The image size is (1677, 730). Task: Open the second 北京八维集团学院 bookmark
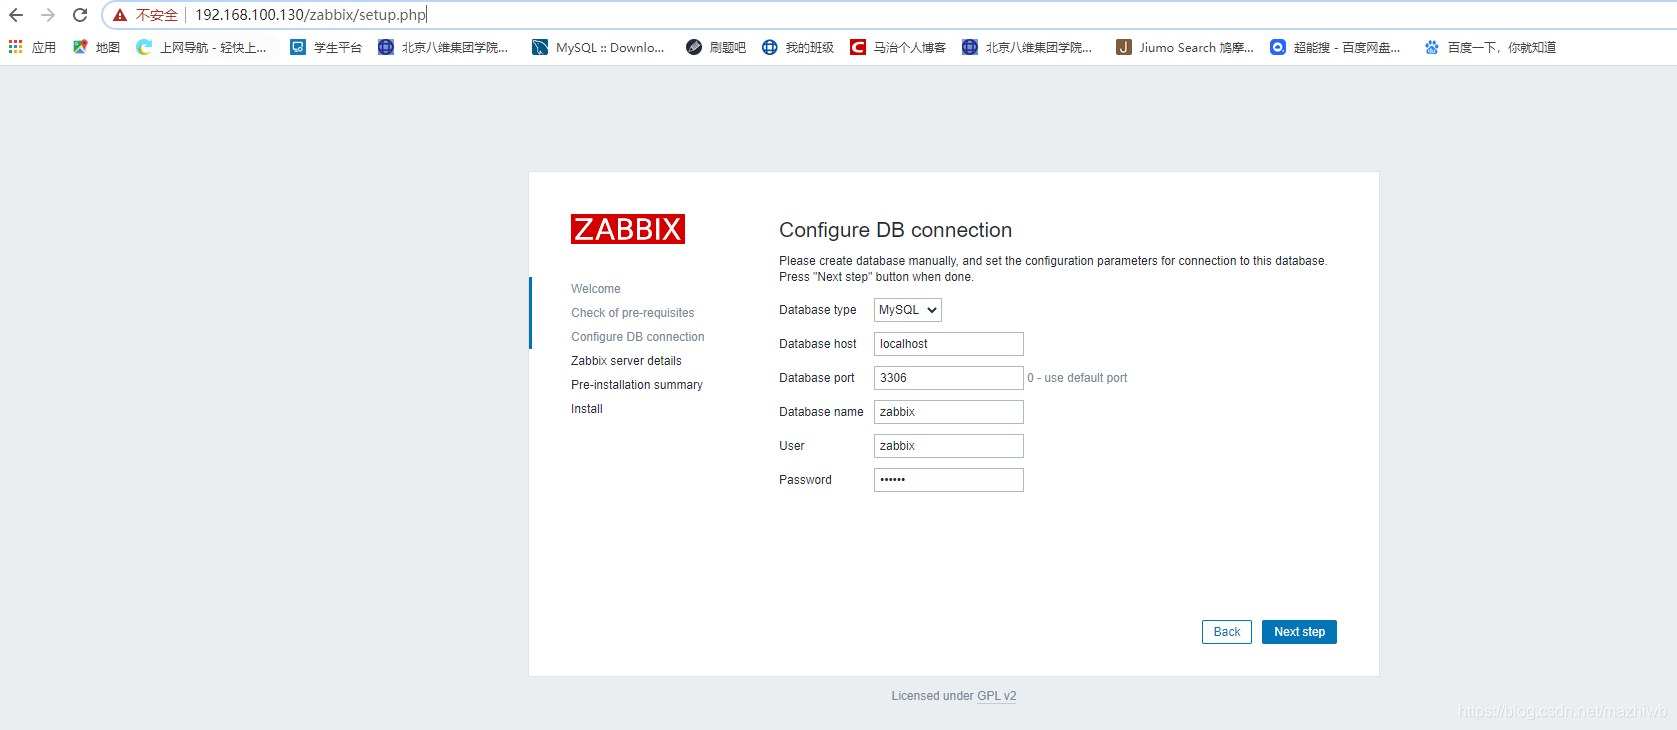(1027, 47)
